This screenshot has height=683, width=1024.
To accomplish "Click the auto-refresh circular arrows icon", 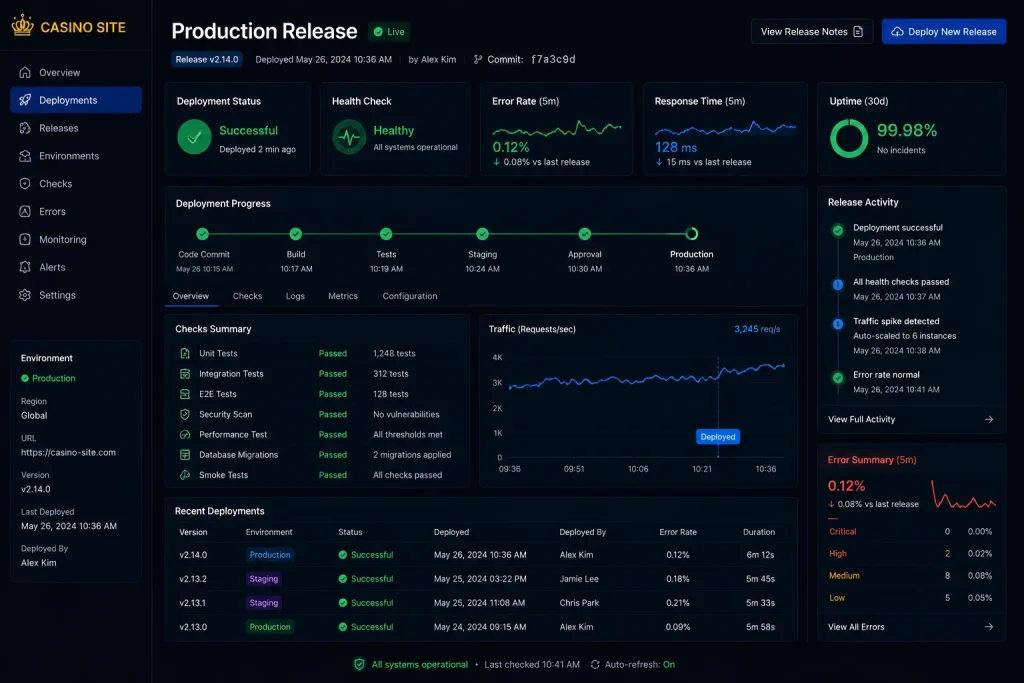I will (x=595, y=665).
